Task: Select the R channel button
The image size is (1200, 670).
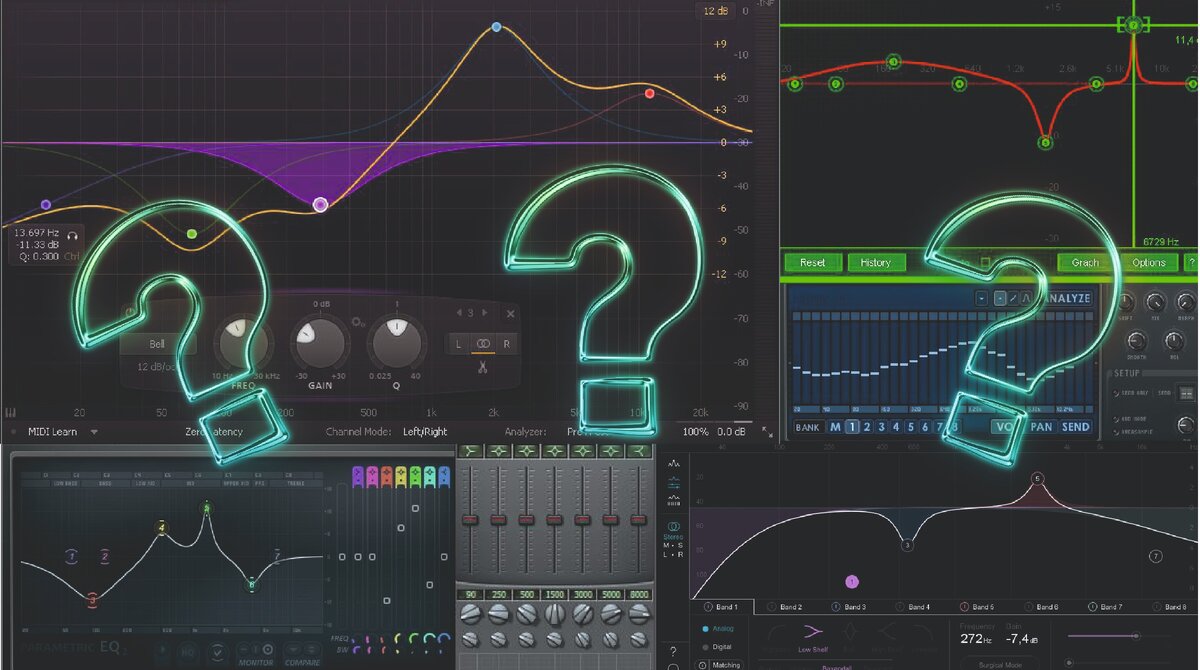Action: [506, 343]
